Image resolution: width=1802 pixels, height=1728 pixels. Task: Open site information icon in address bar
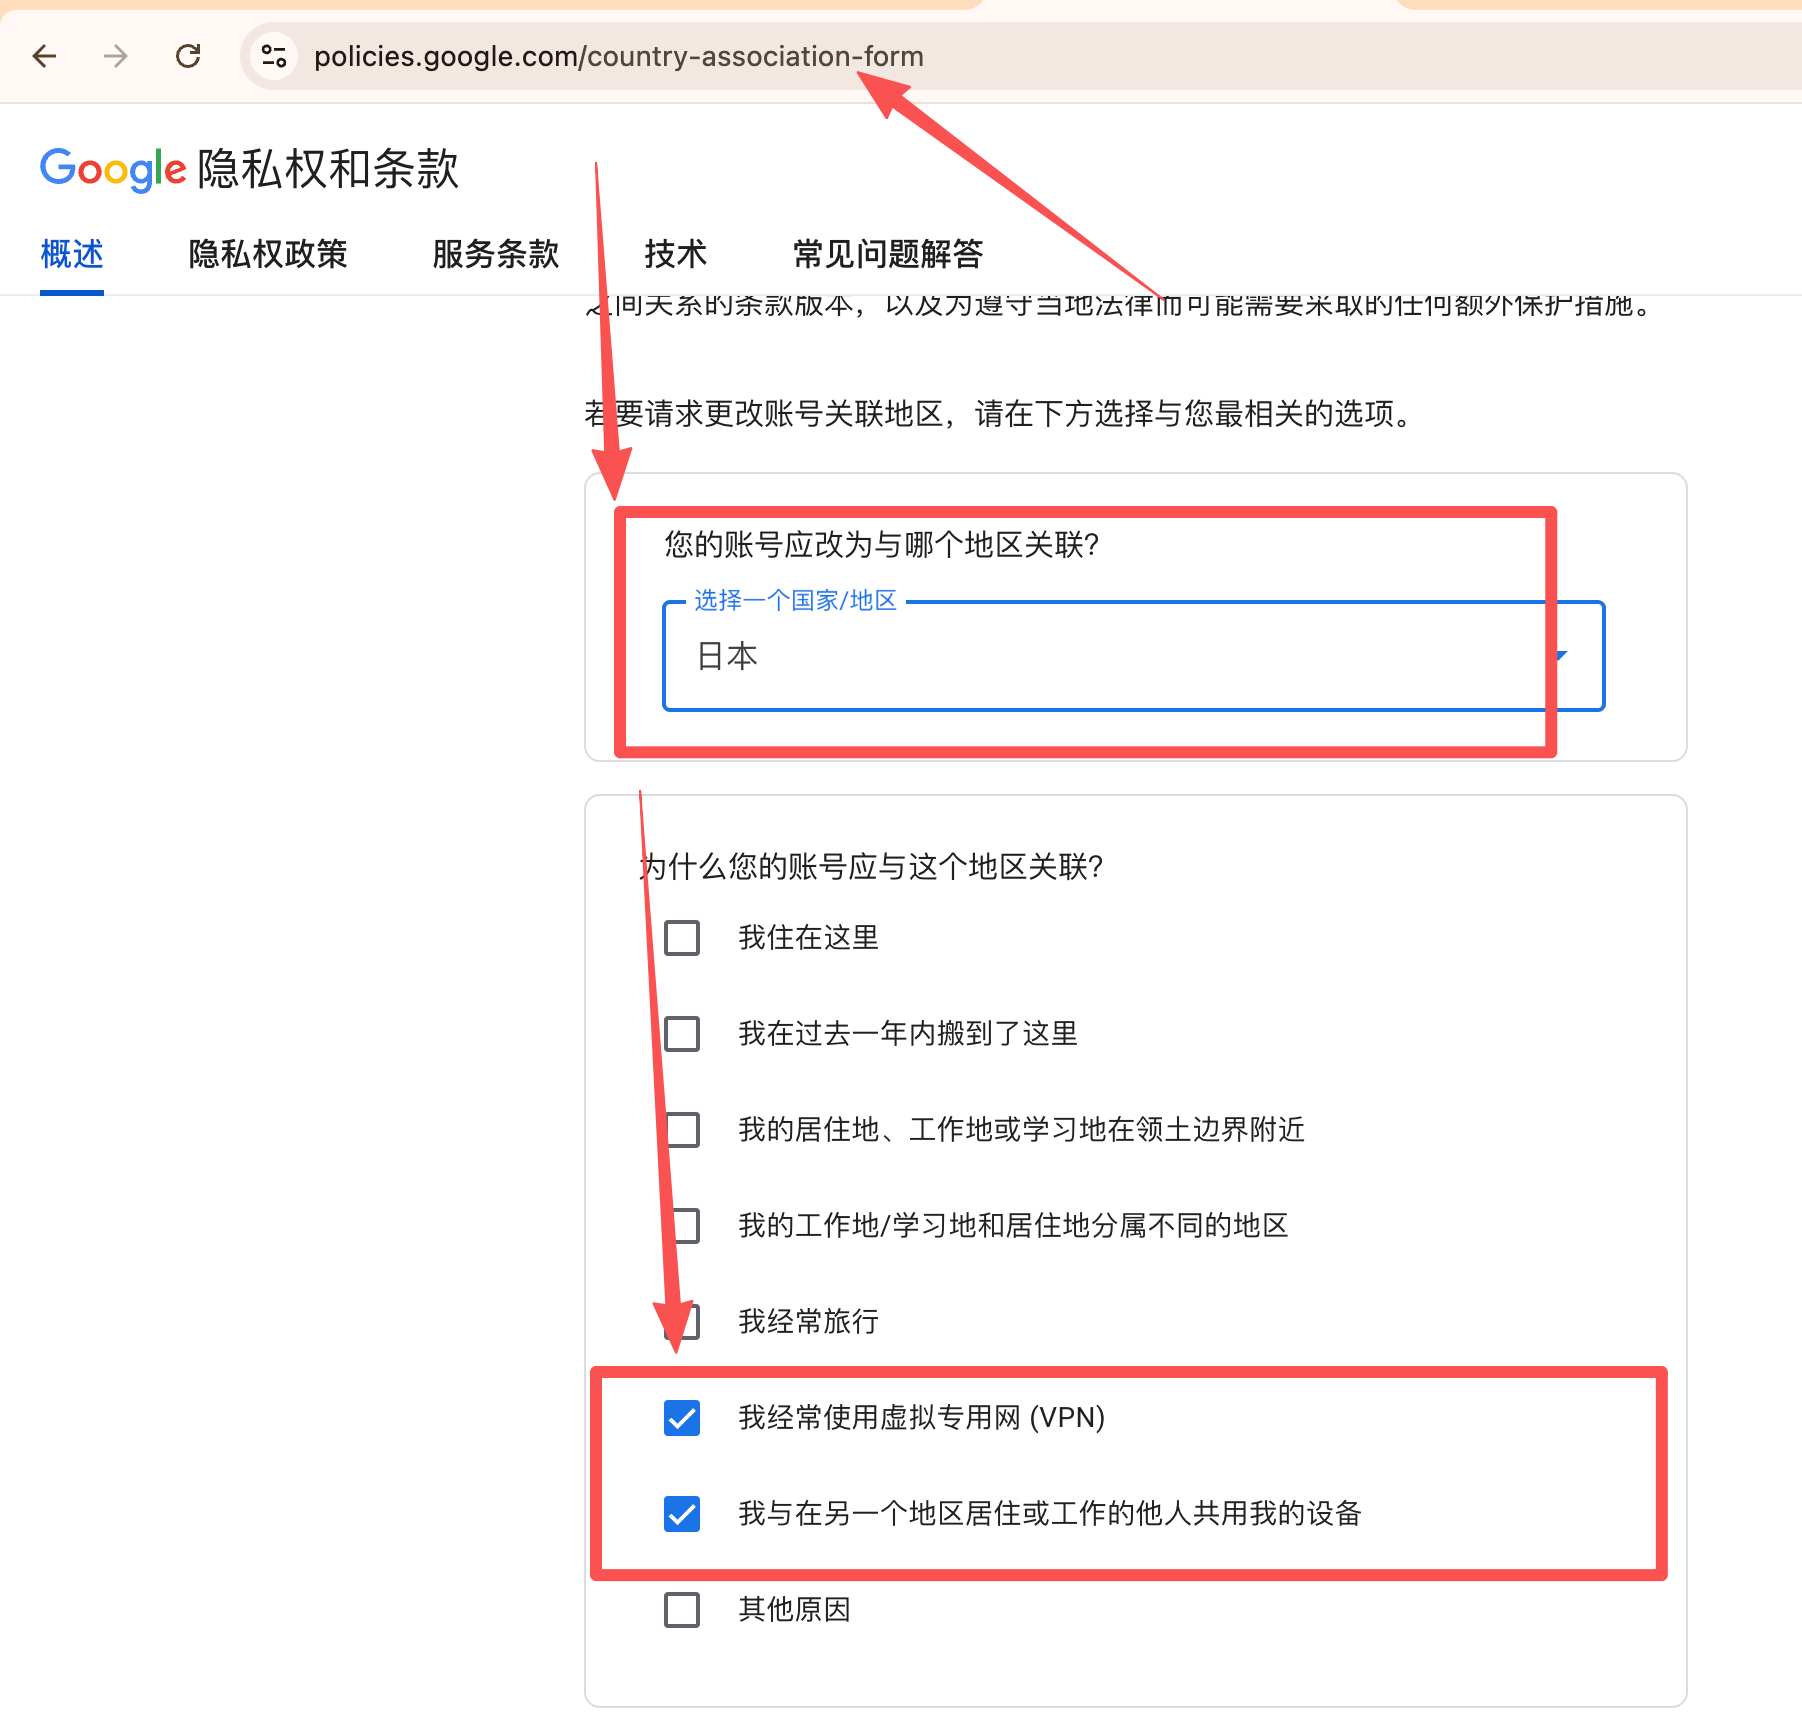point(273,56)
